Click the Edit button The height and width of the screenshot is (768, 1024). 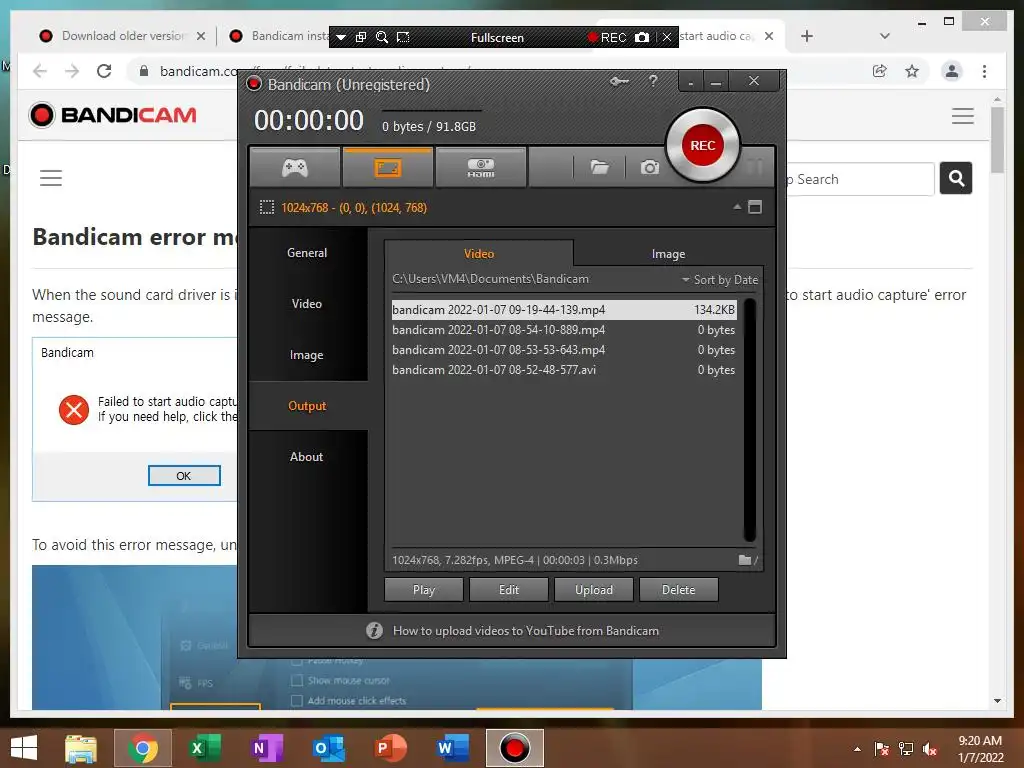(x=509, y=590)
